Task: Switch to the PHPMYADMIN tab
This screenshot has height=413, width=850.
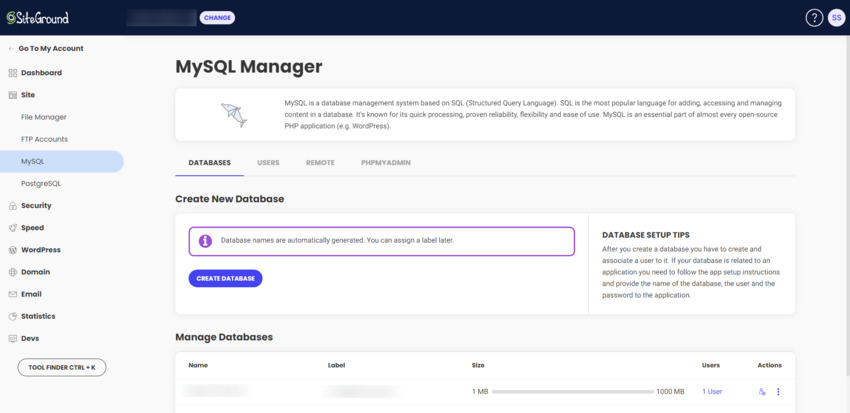Action: coord(386,163)
